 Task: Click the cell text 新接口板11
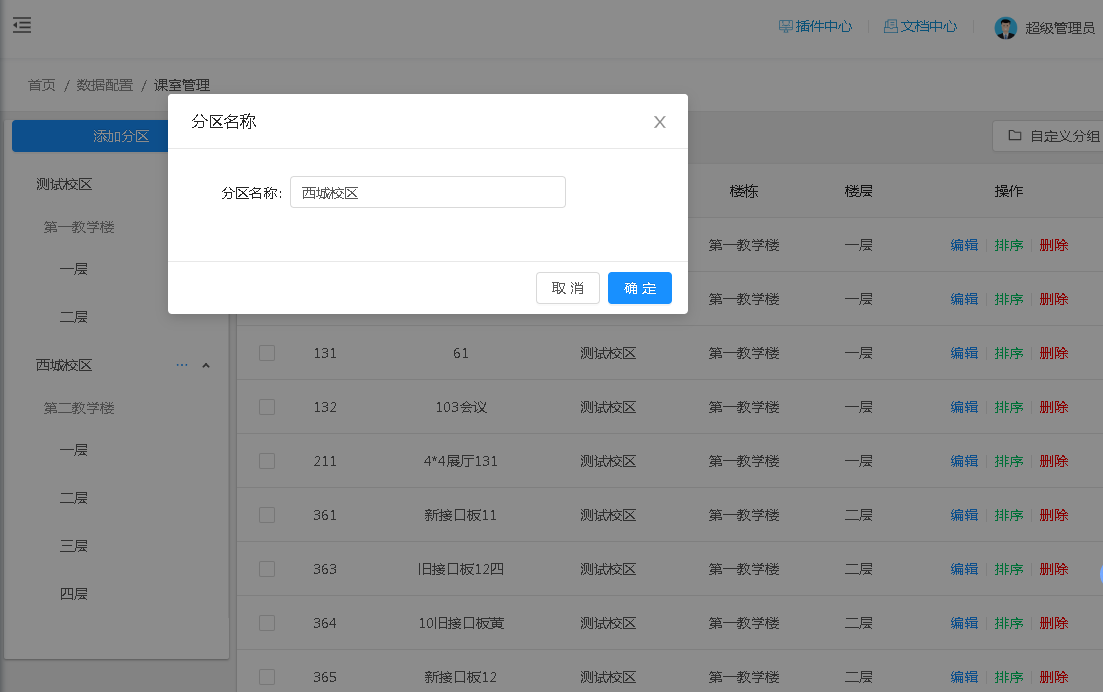click(461, 515)
